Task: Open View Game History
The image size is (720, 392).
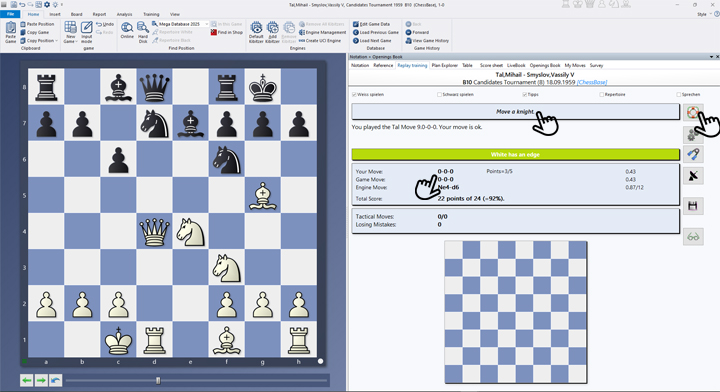Action: pyautogui.click(x=427, y=40)
